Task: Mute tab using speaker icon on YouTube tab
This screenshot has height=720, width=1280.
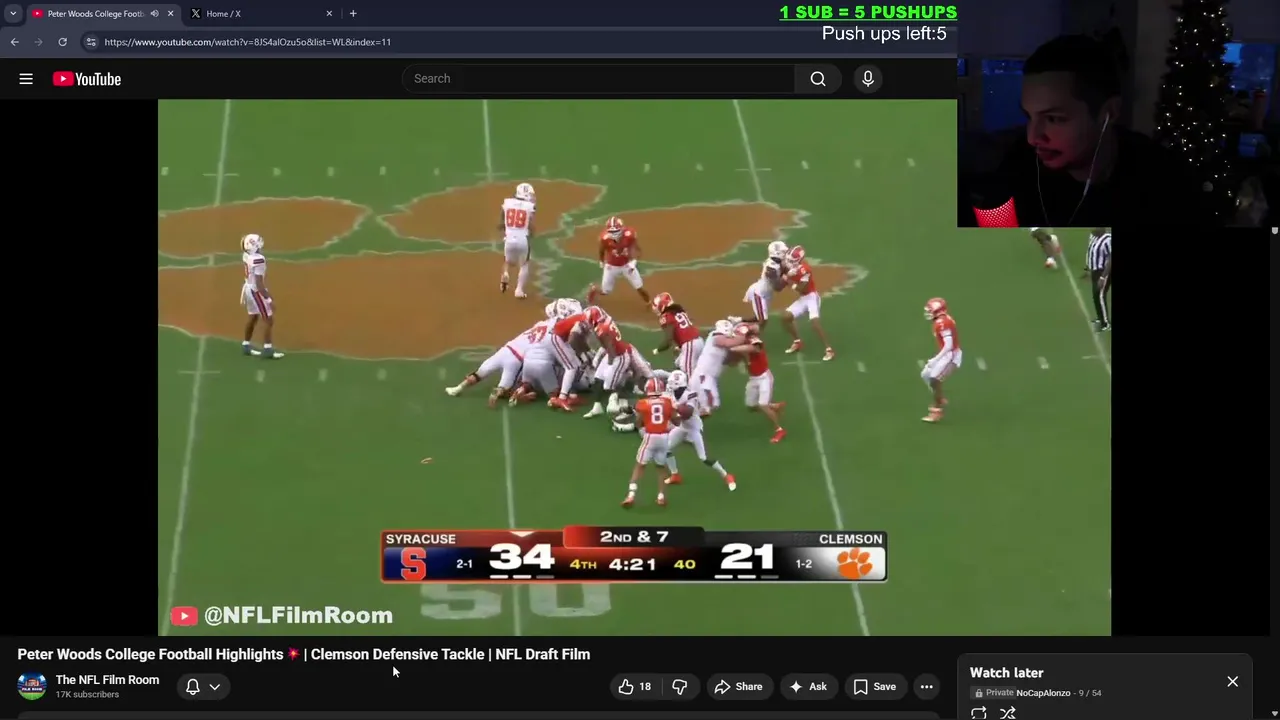Action: pyautogui.click(x=154, y=14)
